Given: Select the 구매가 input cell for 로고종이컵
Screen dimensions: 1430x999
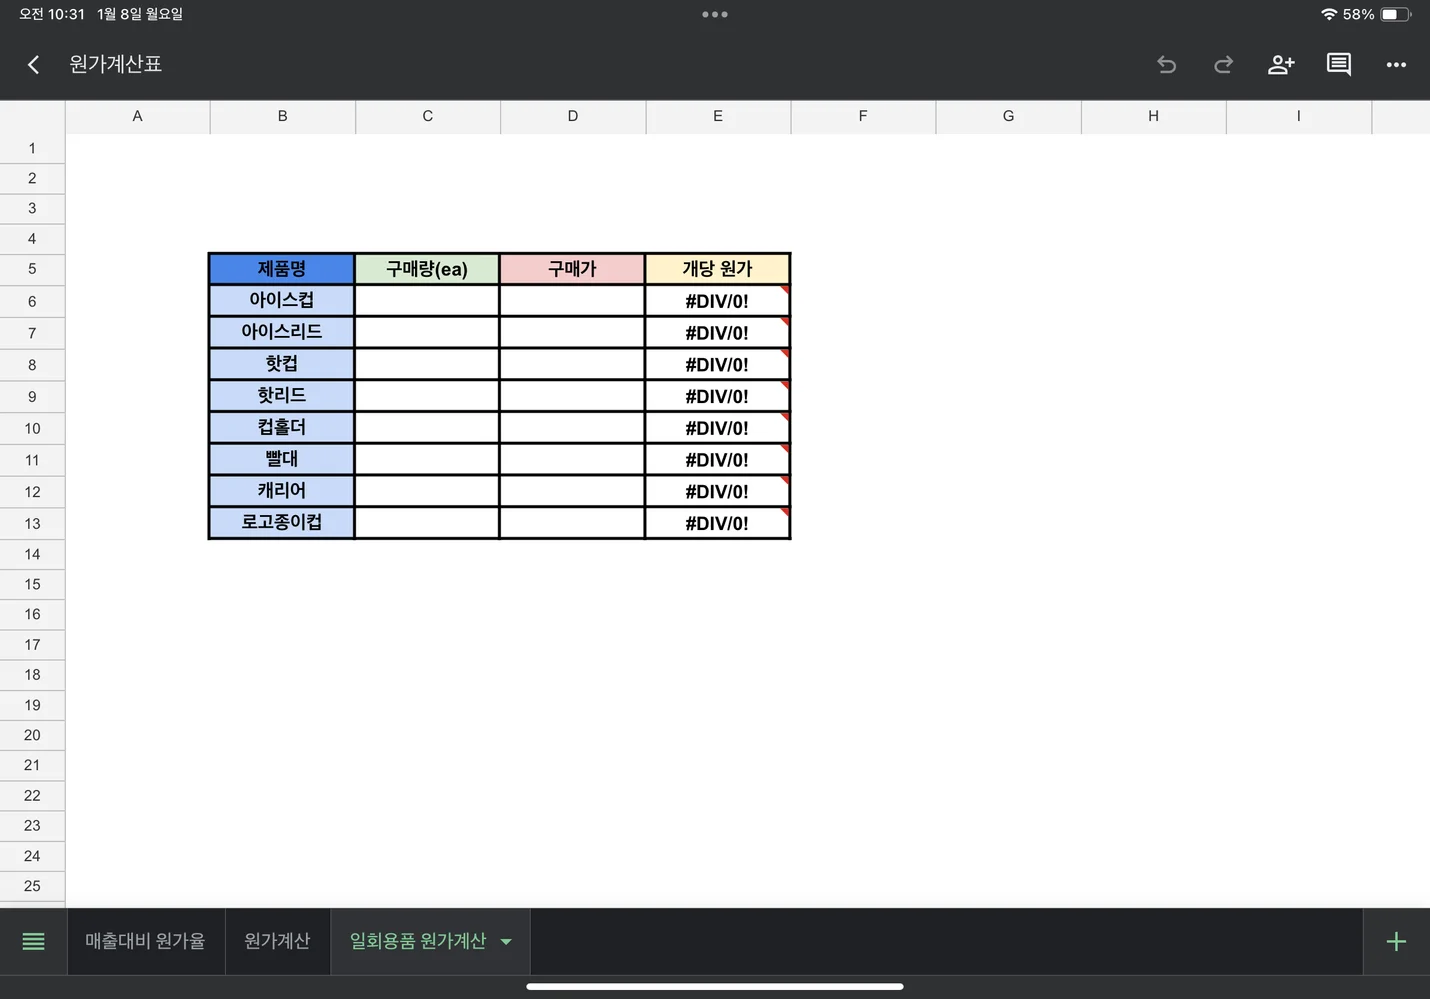Looking at the screenshot, I should 572,523.
